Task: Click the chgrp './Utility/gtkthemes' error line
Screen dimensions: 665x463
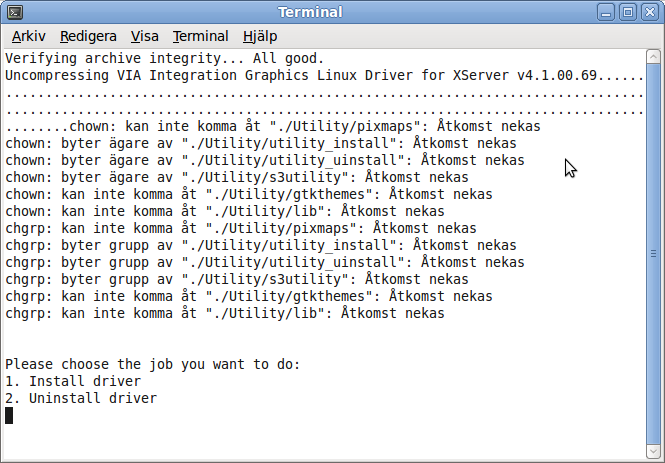Action: 249,296
